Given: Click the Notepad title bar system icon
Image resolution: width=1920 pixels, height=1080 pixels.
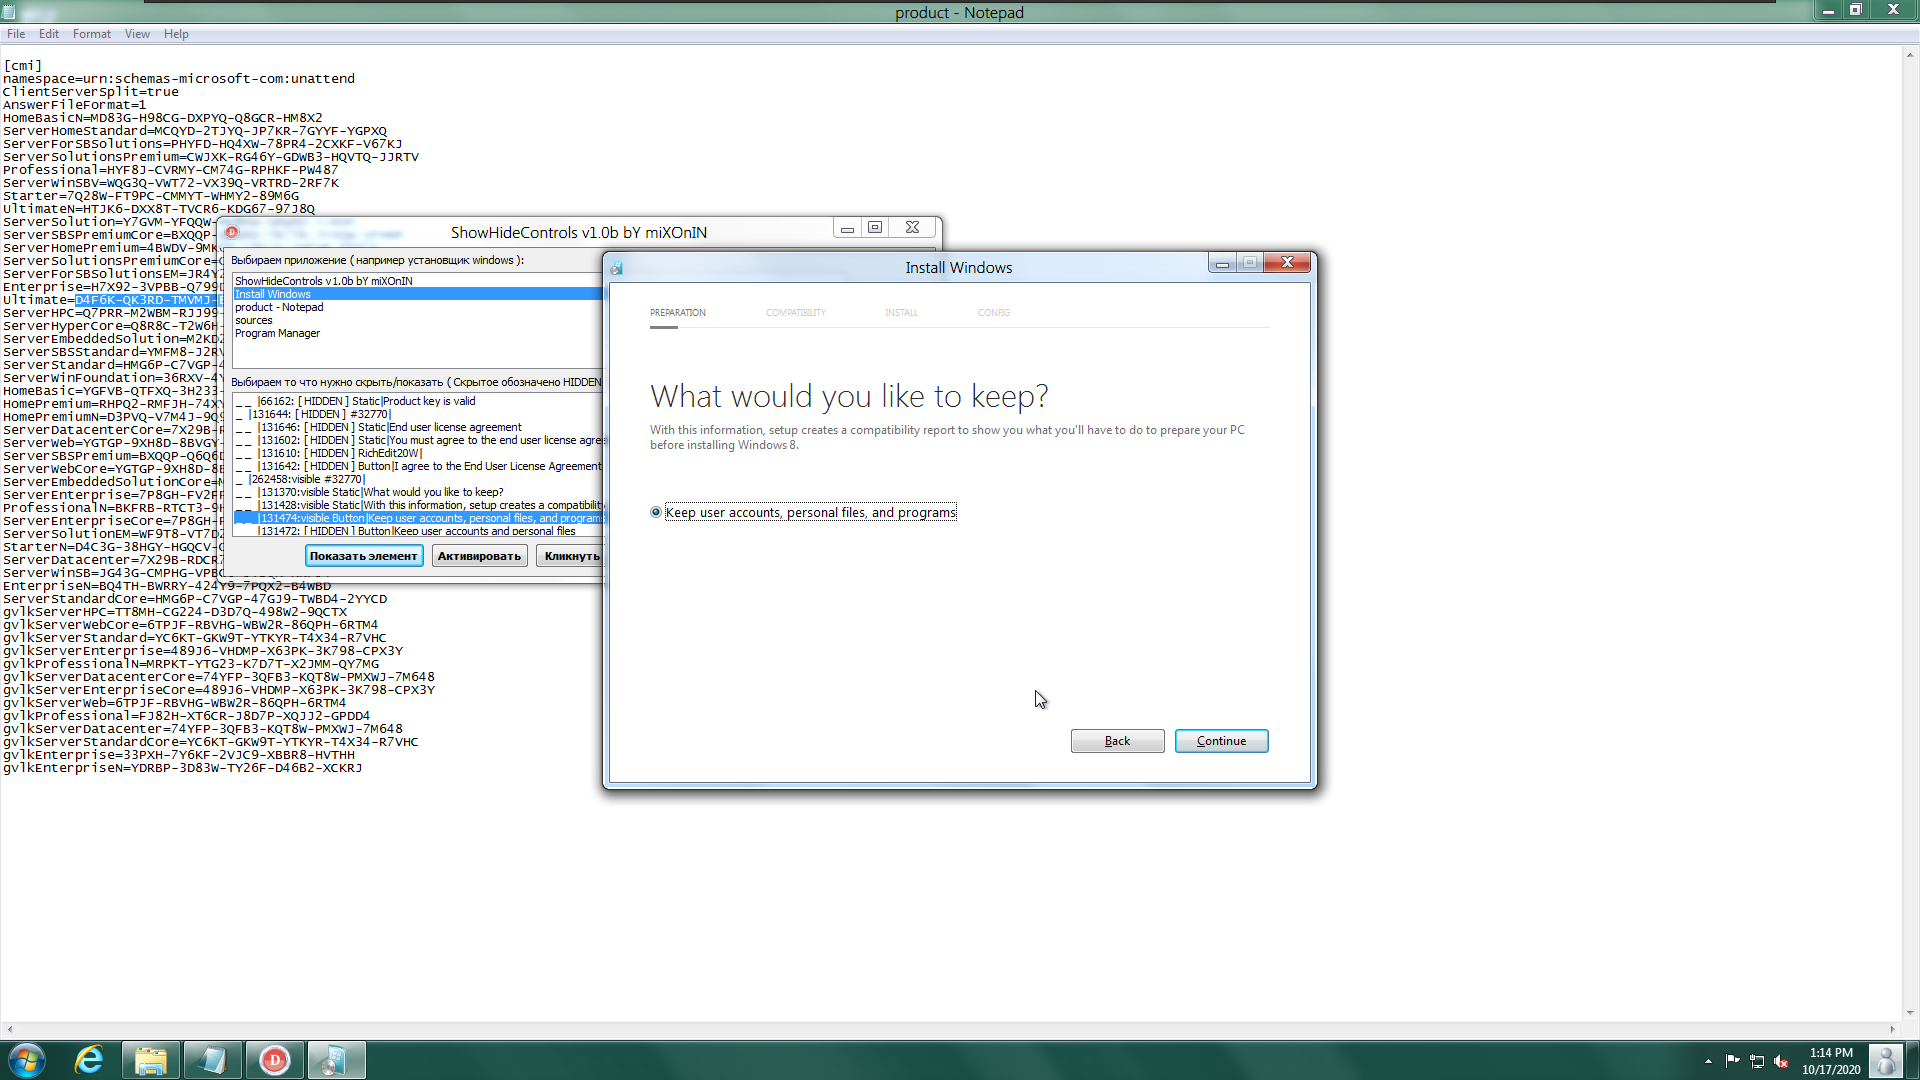Looking at the screenshot, I should 9,12.
